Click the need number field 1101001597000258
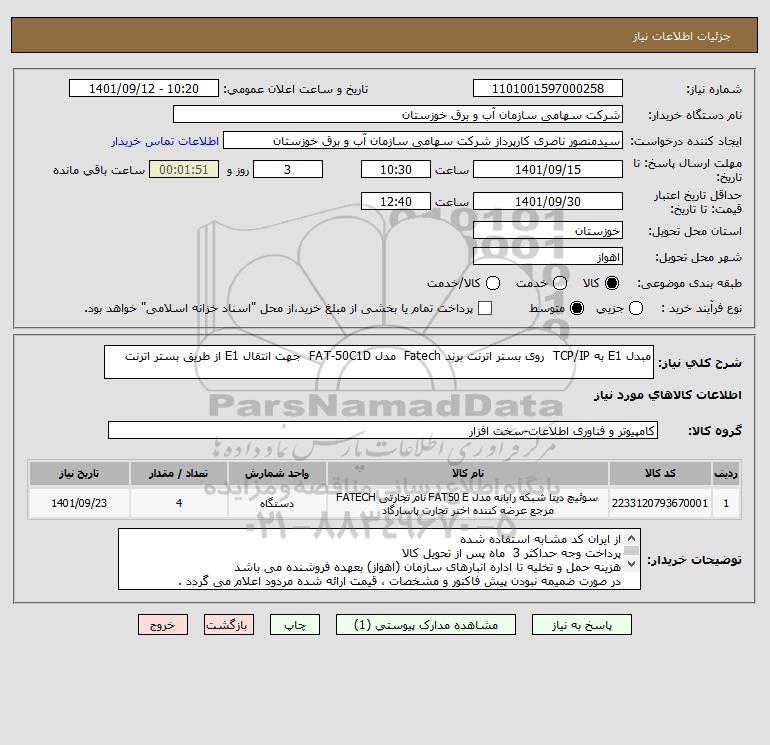Image resolution: width=770 pixels, height=745 pixels. [548, 88]
